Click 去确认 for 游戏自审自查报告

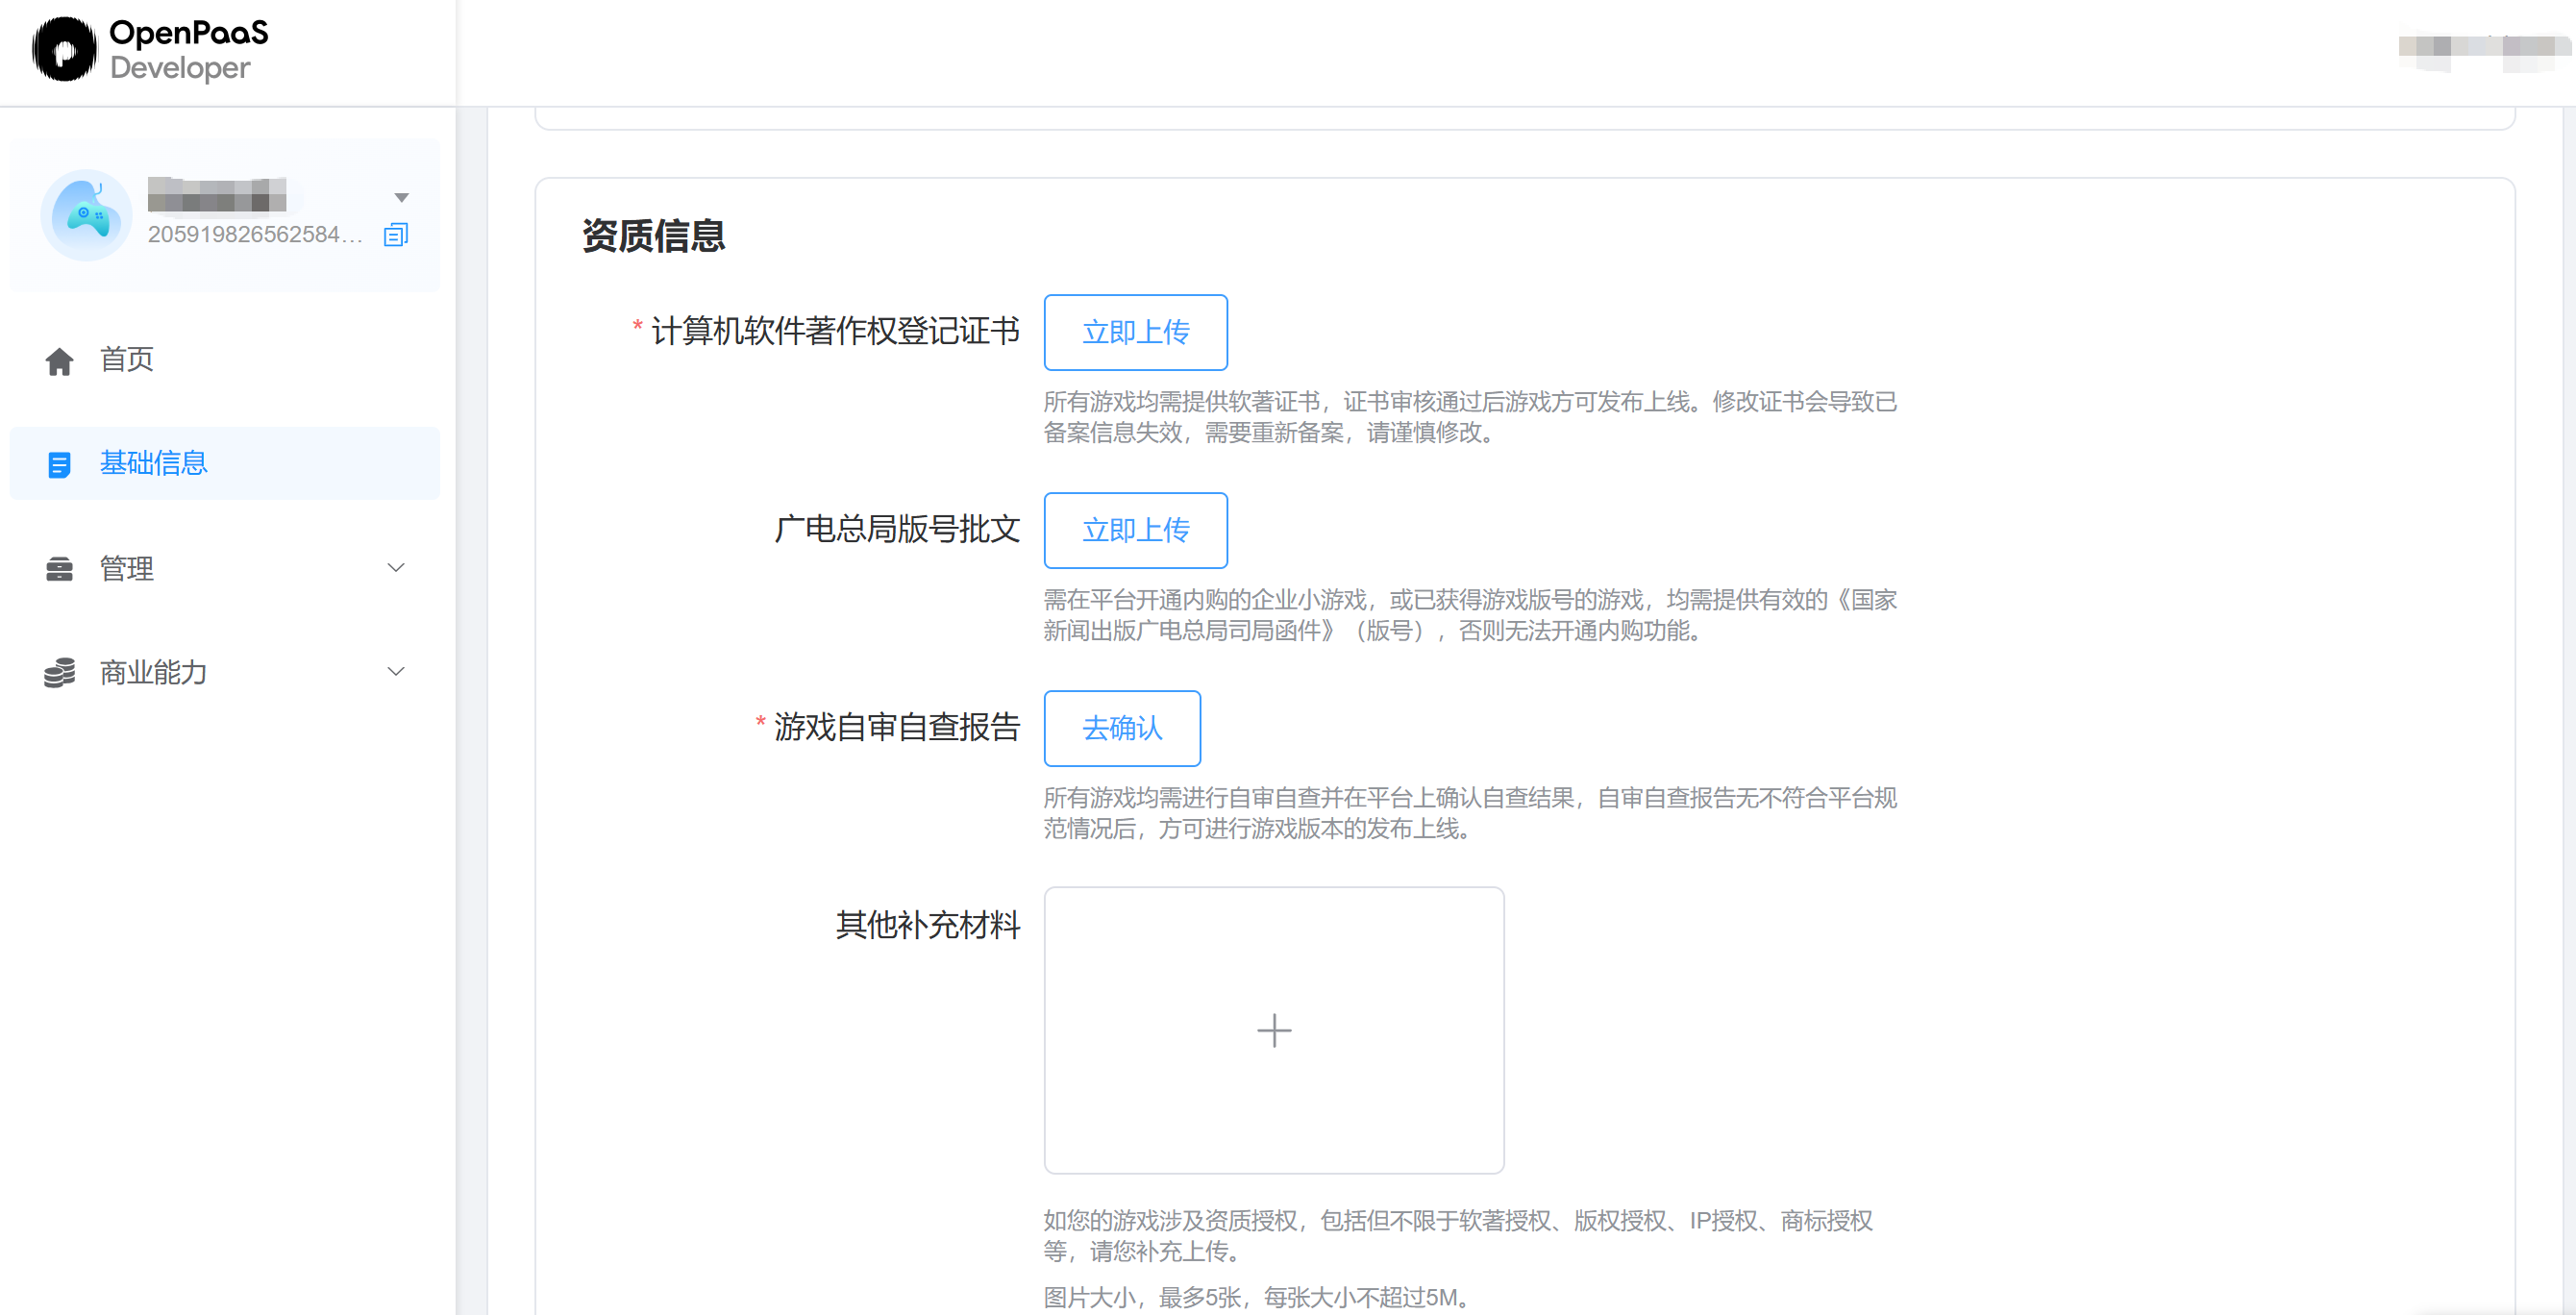1122,728
